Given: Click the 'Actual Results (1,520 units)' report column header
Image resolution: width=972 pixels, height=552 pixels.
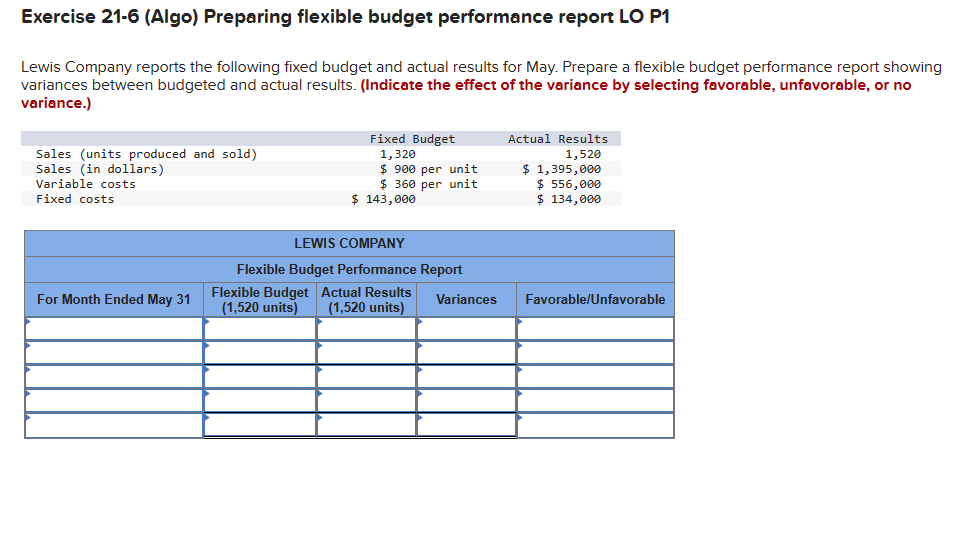Looking at the screenshot, I should (x=366, y=300).
